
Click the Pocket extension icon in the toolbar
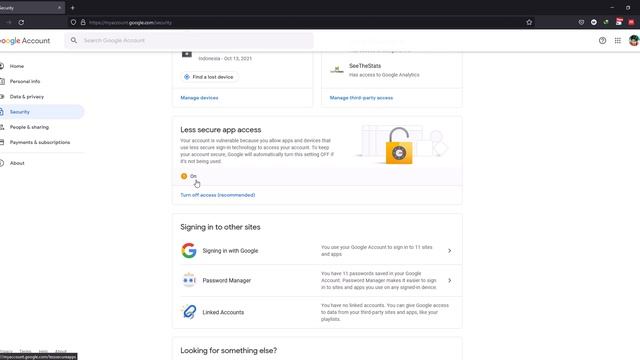[582, 22]
